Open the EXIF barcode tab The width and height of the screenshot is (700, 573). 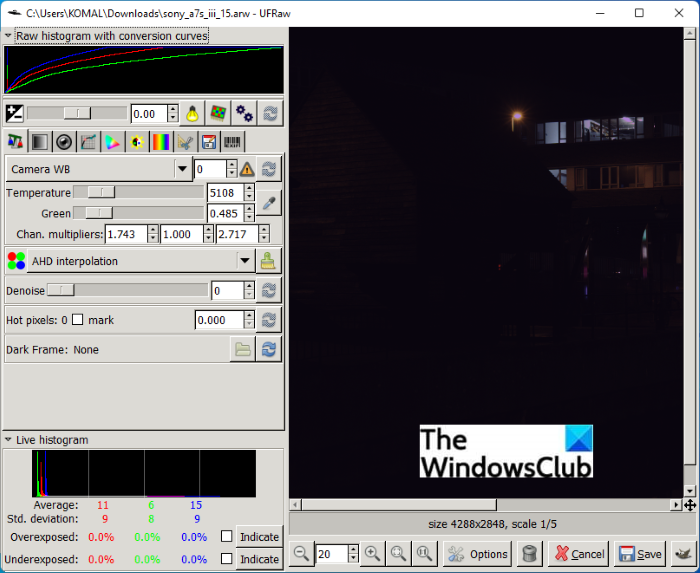pos(232,142)
